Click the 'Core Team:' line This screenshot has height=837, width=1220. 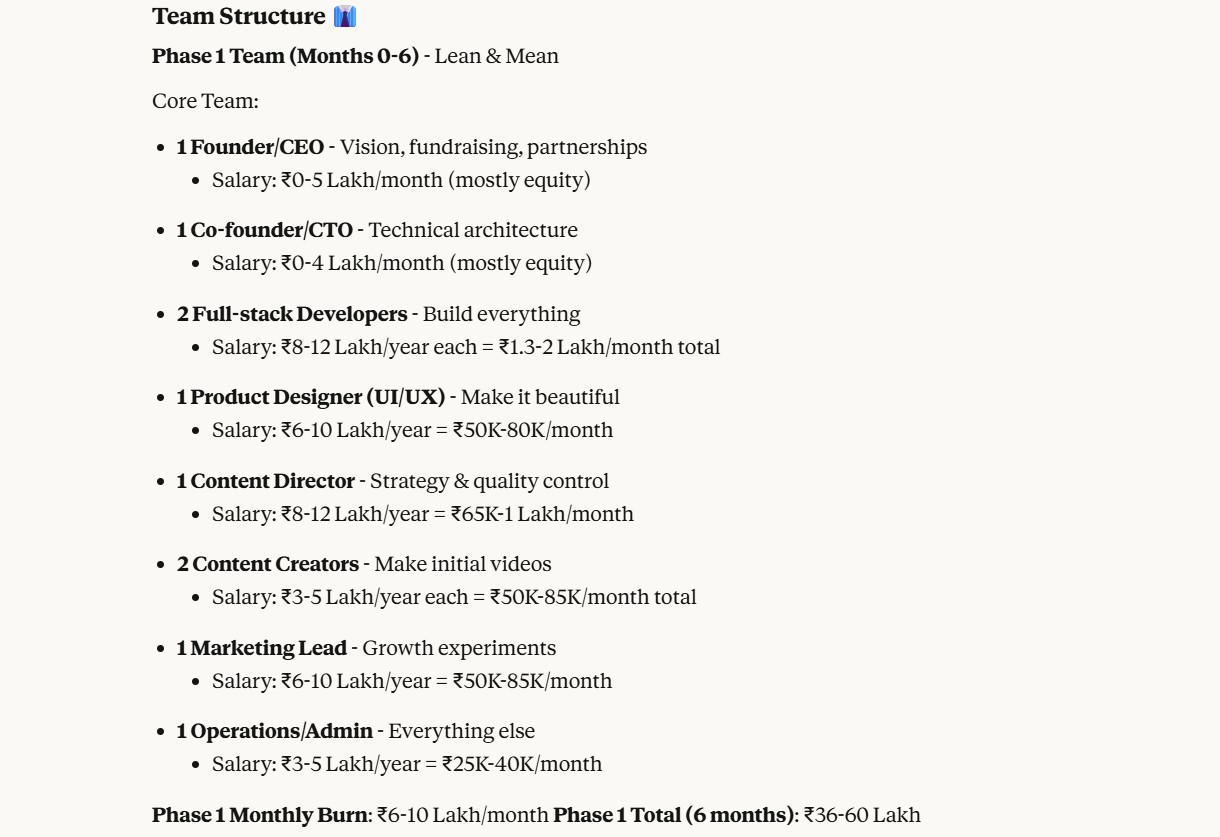tap(205, 101)
